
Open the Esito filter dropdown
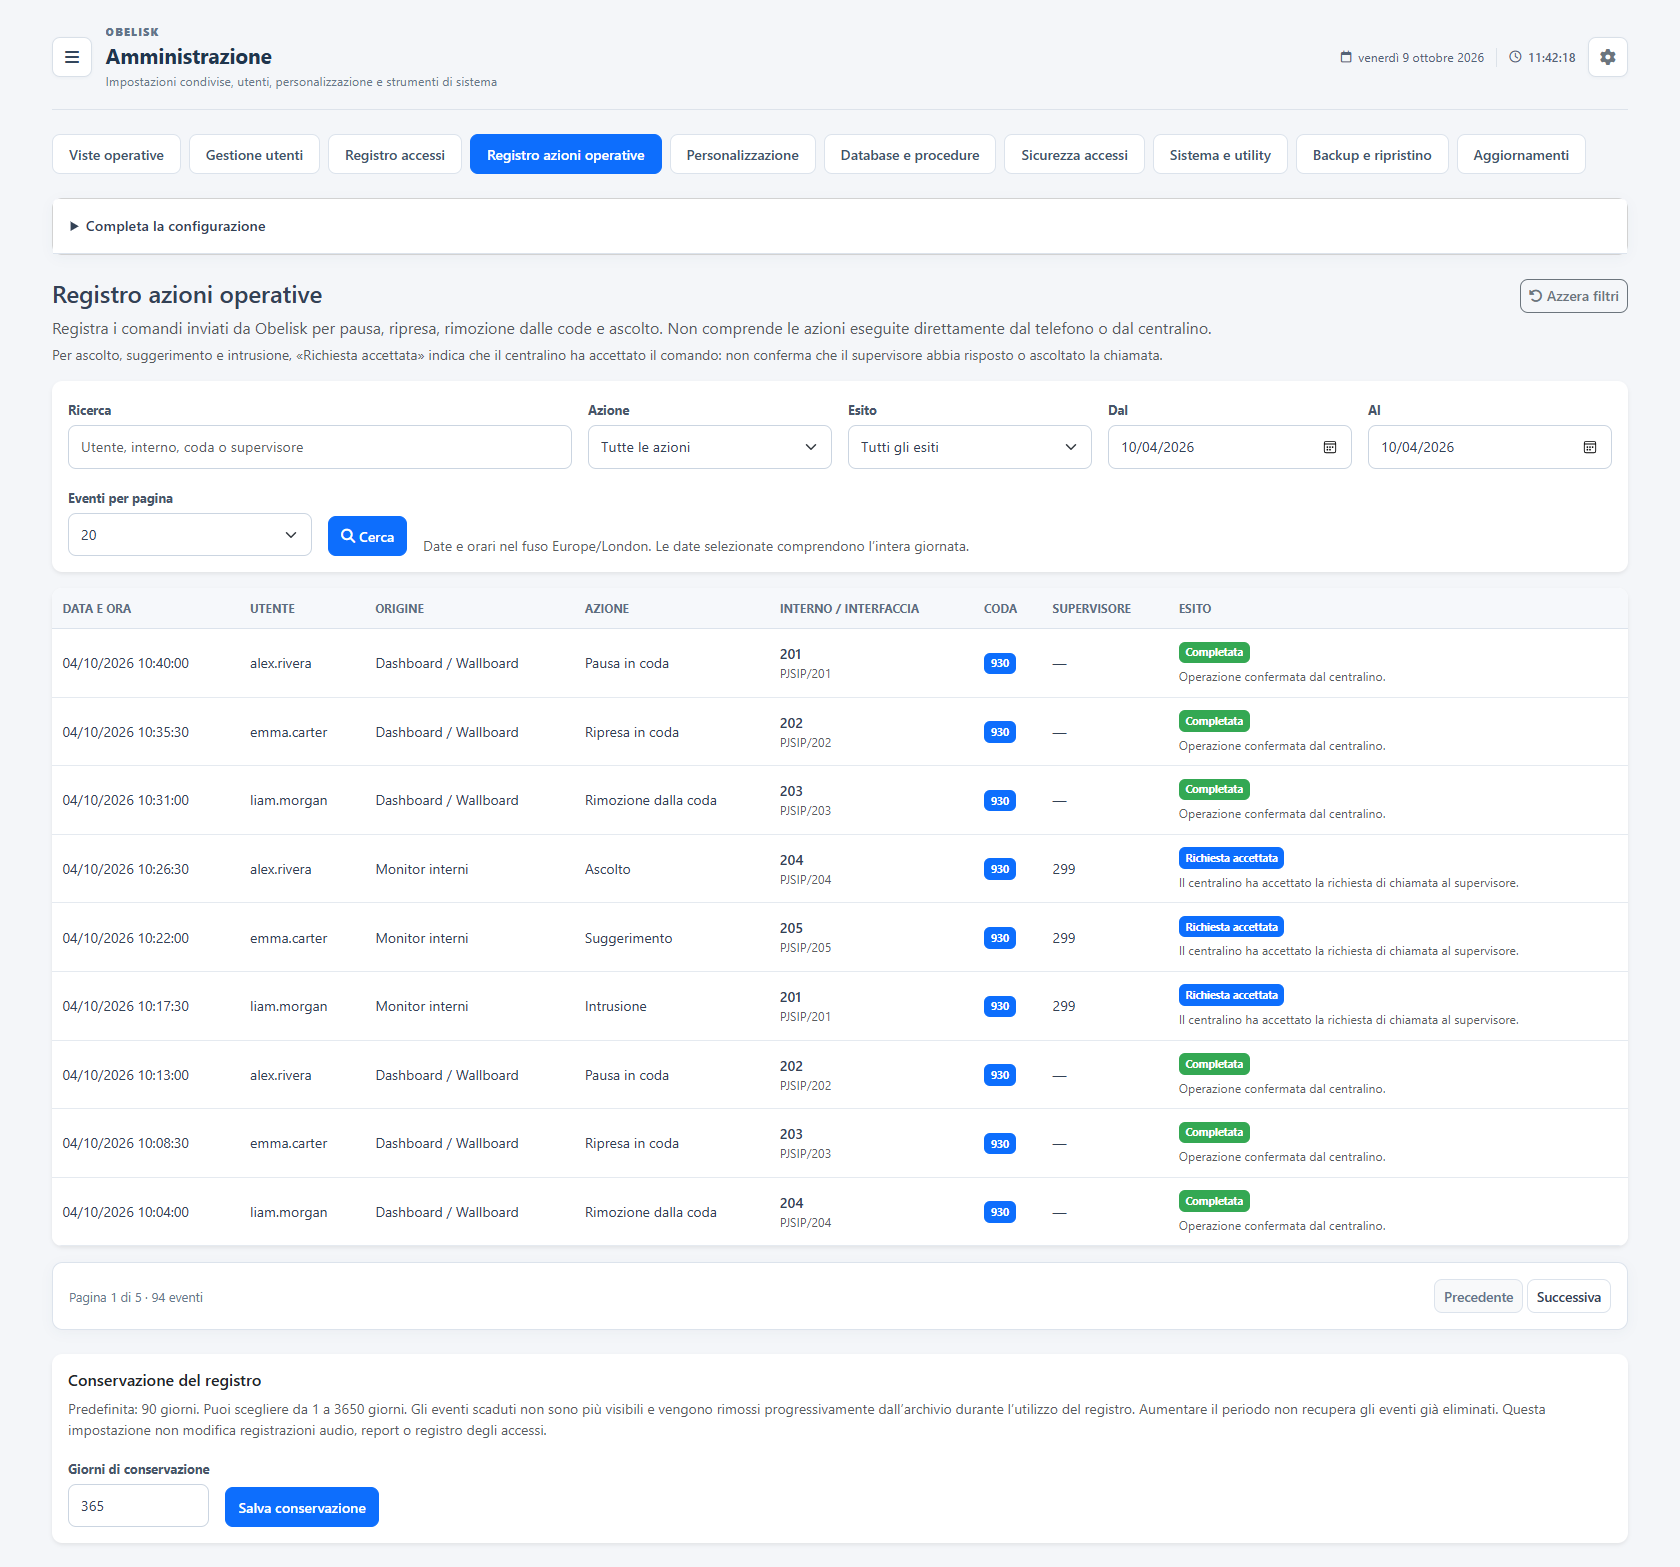click(970, 447)
